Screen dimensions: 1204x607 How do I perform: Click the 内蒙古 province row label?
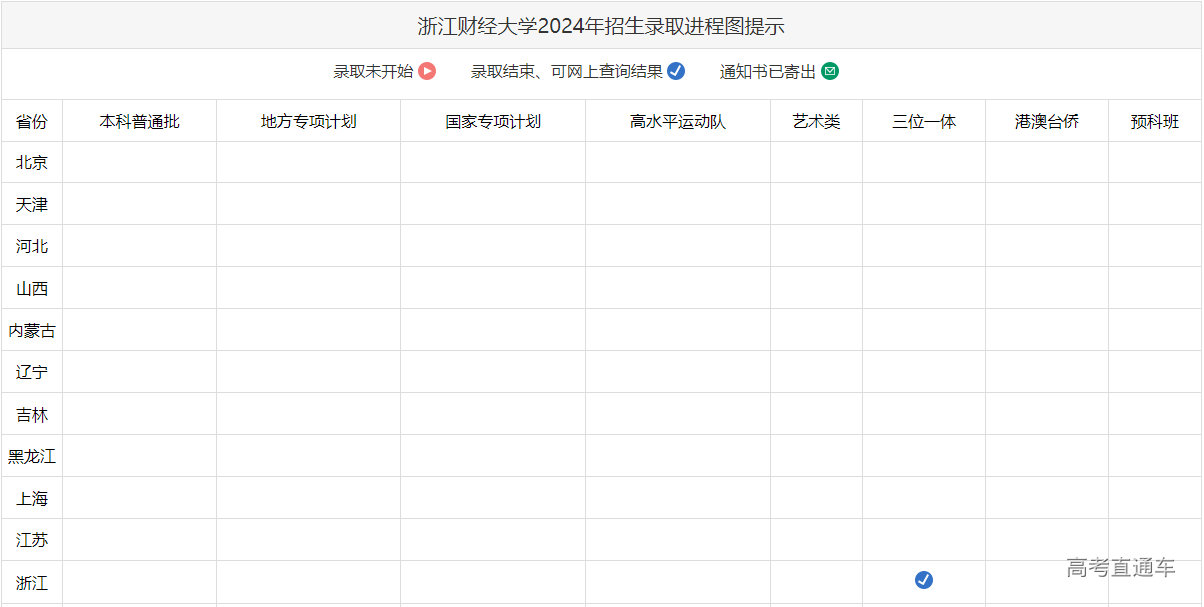tap(32, 330)
